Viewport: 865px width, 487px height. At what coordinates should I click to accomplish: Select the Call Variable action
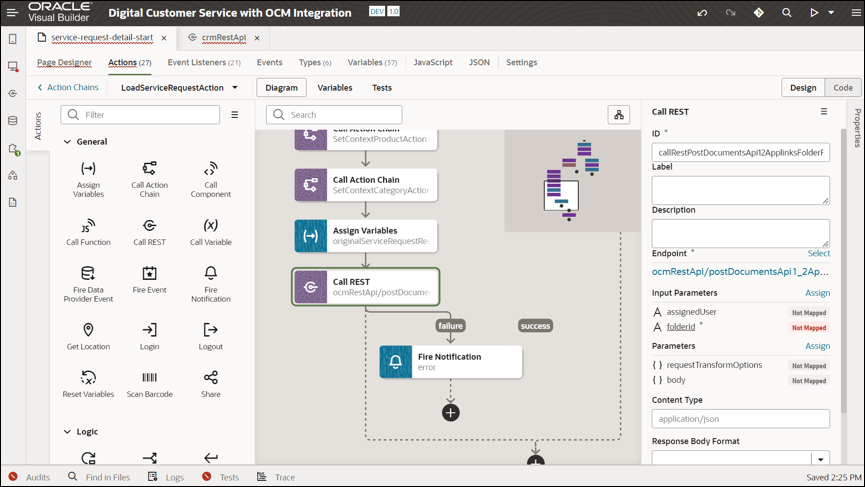point(211,232)
